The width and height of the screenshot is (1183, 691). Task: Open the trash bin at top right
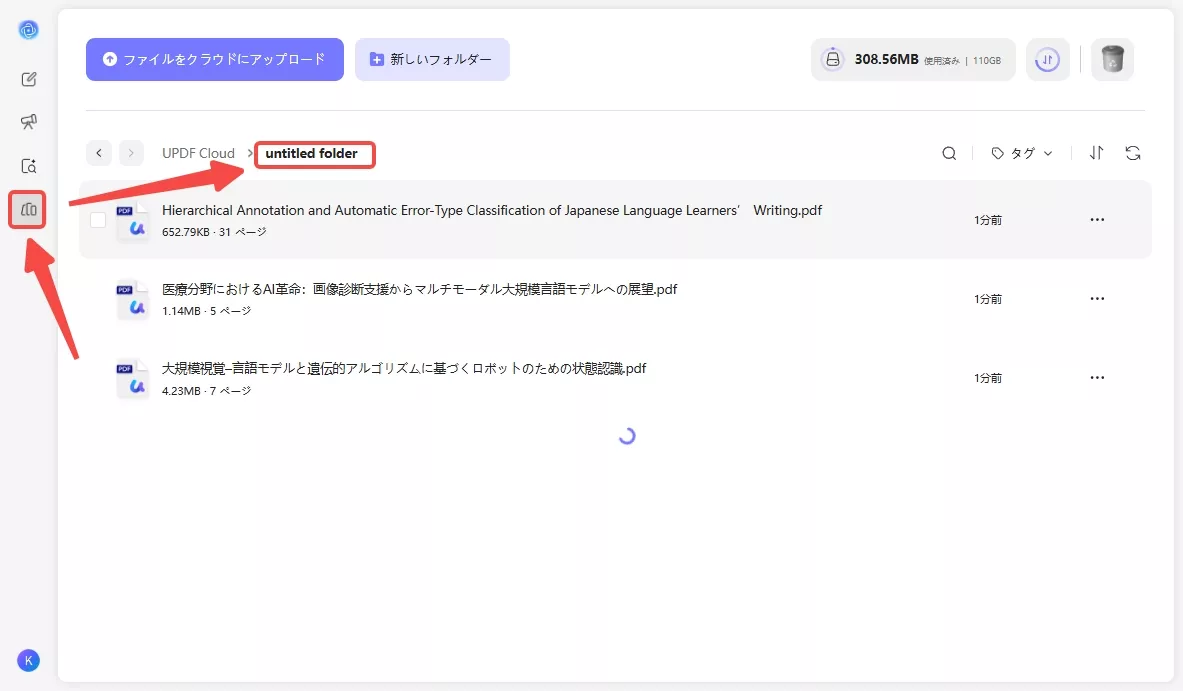click(x=1112, y=59)
